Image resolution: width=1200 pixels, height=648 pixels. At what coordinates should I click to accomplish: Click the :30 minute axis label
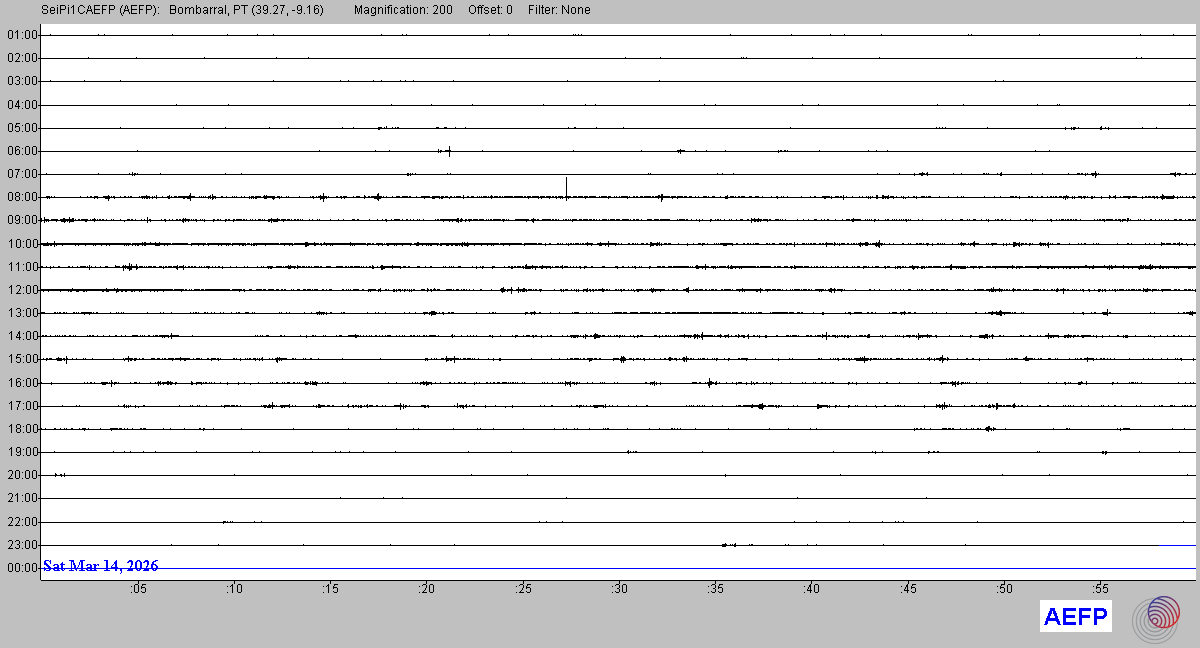tap(619, 589)
